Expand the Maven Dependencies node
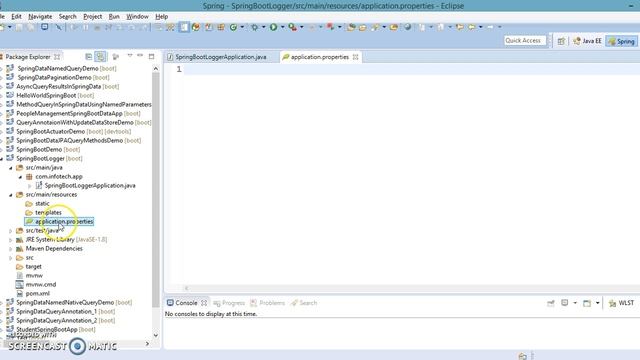640x360 pixels. click(11, 249)
